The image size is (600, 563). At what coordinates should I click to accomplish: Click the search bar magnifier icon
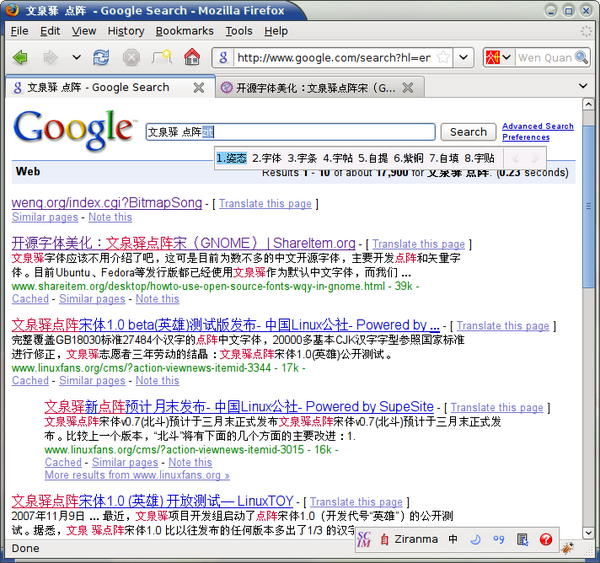[581, 58]
